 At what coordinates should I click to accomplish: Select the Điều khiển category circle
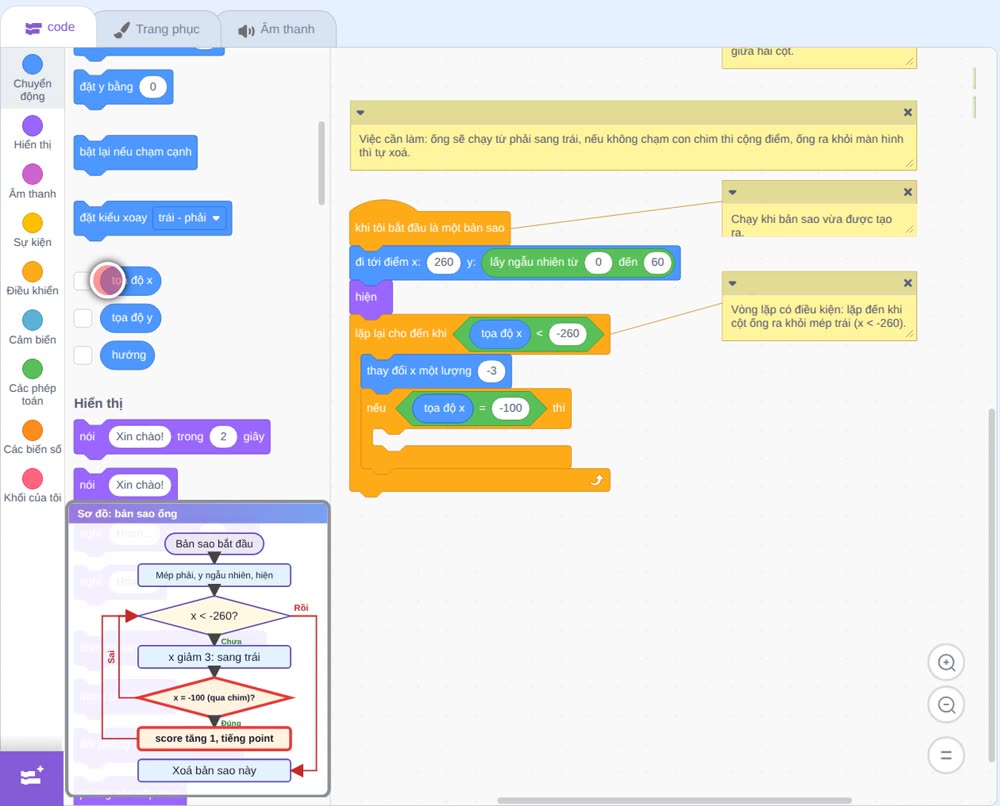tap(33, 272)
